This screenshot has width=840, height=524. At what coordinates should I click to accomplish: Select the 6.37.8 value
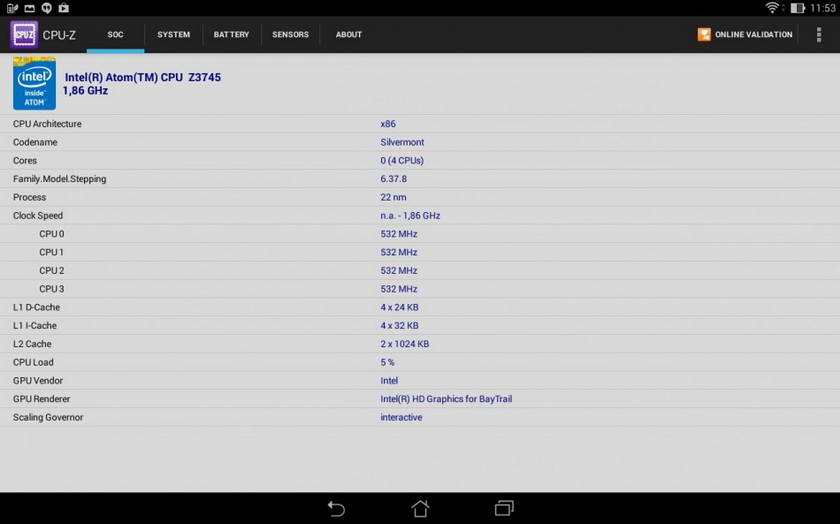393,179
